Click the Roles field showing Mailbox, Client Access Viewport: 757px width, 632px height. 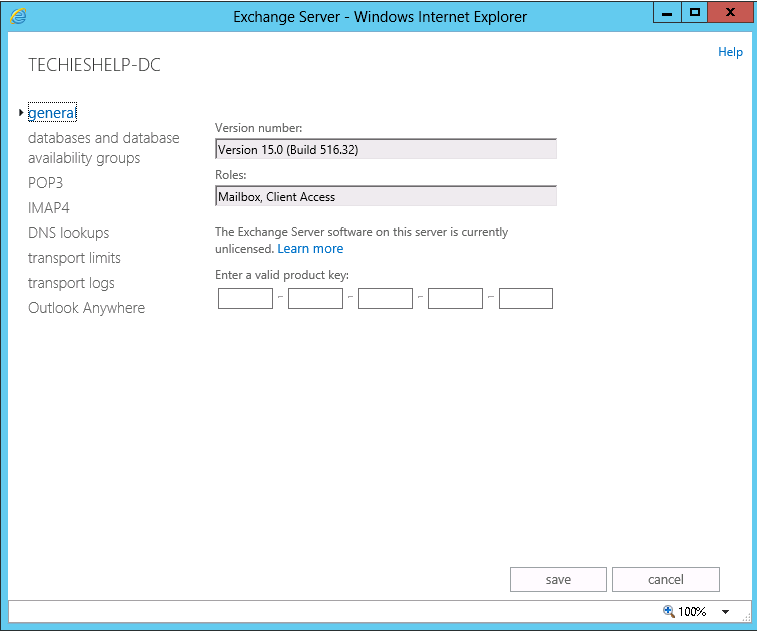click(386, 196)
